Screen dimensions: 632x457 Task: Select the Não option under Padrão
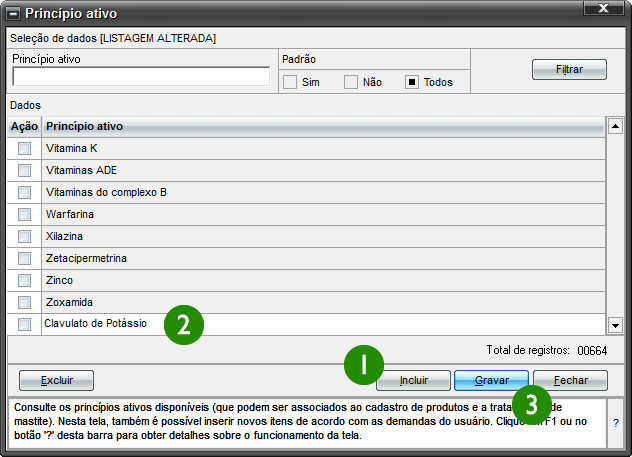pyautogui.click(x=351, y=82)
